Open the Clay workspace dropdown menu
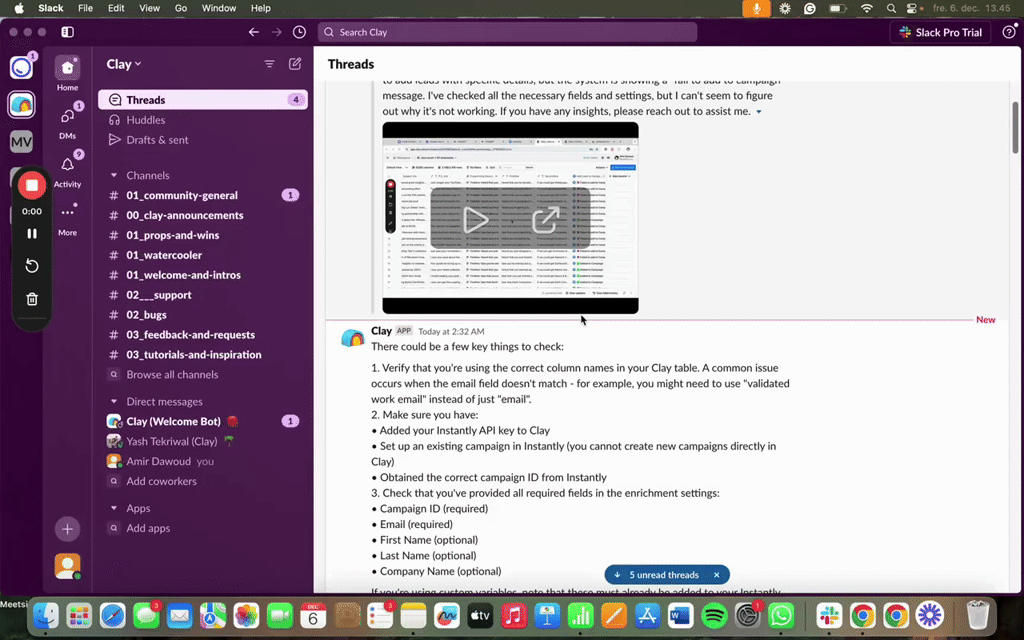 click(x=124, y=64)
